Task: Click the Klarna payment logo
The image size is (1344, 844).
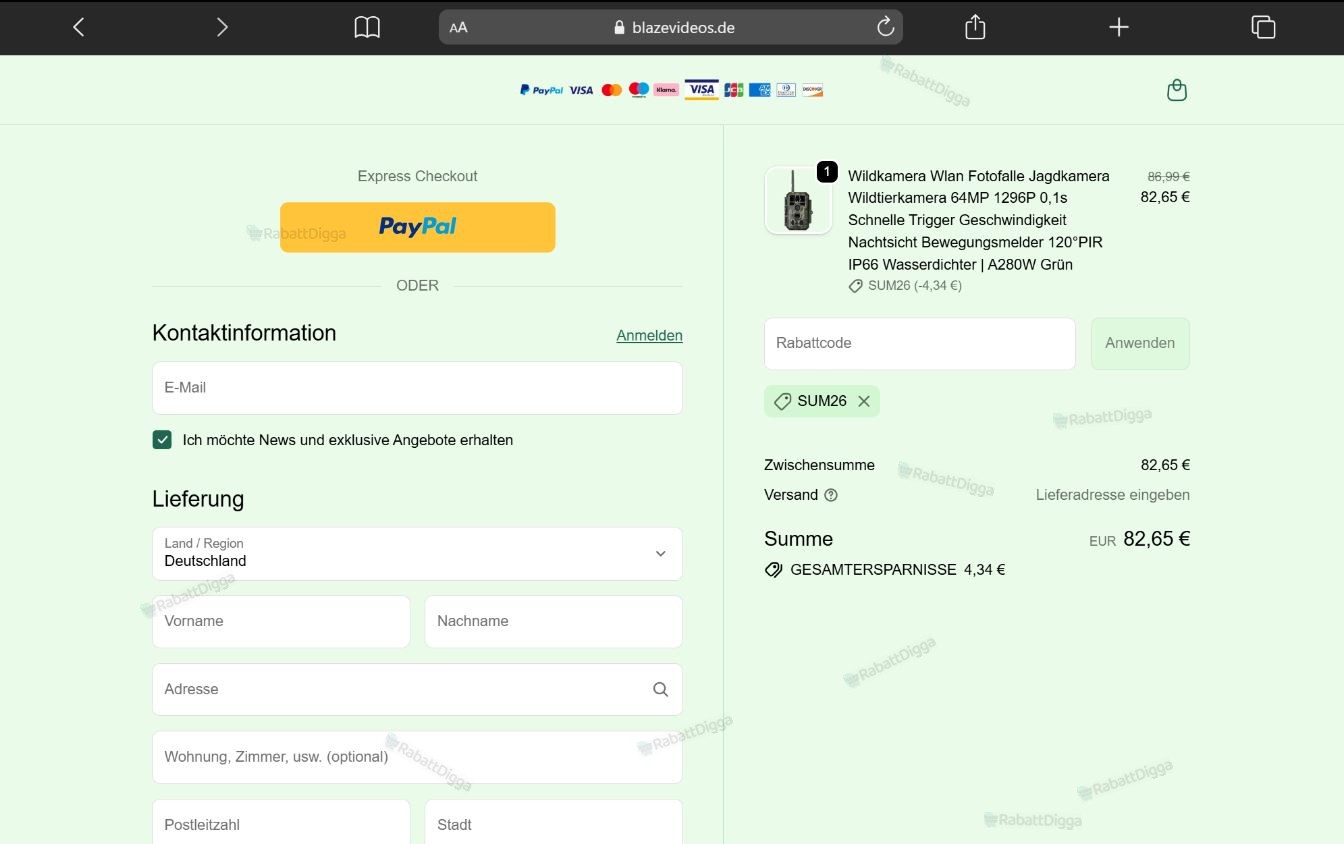Action: point(666,90)
